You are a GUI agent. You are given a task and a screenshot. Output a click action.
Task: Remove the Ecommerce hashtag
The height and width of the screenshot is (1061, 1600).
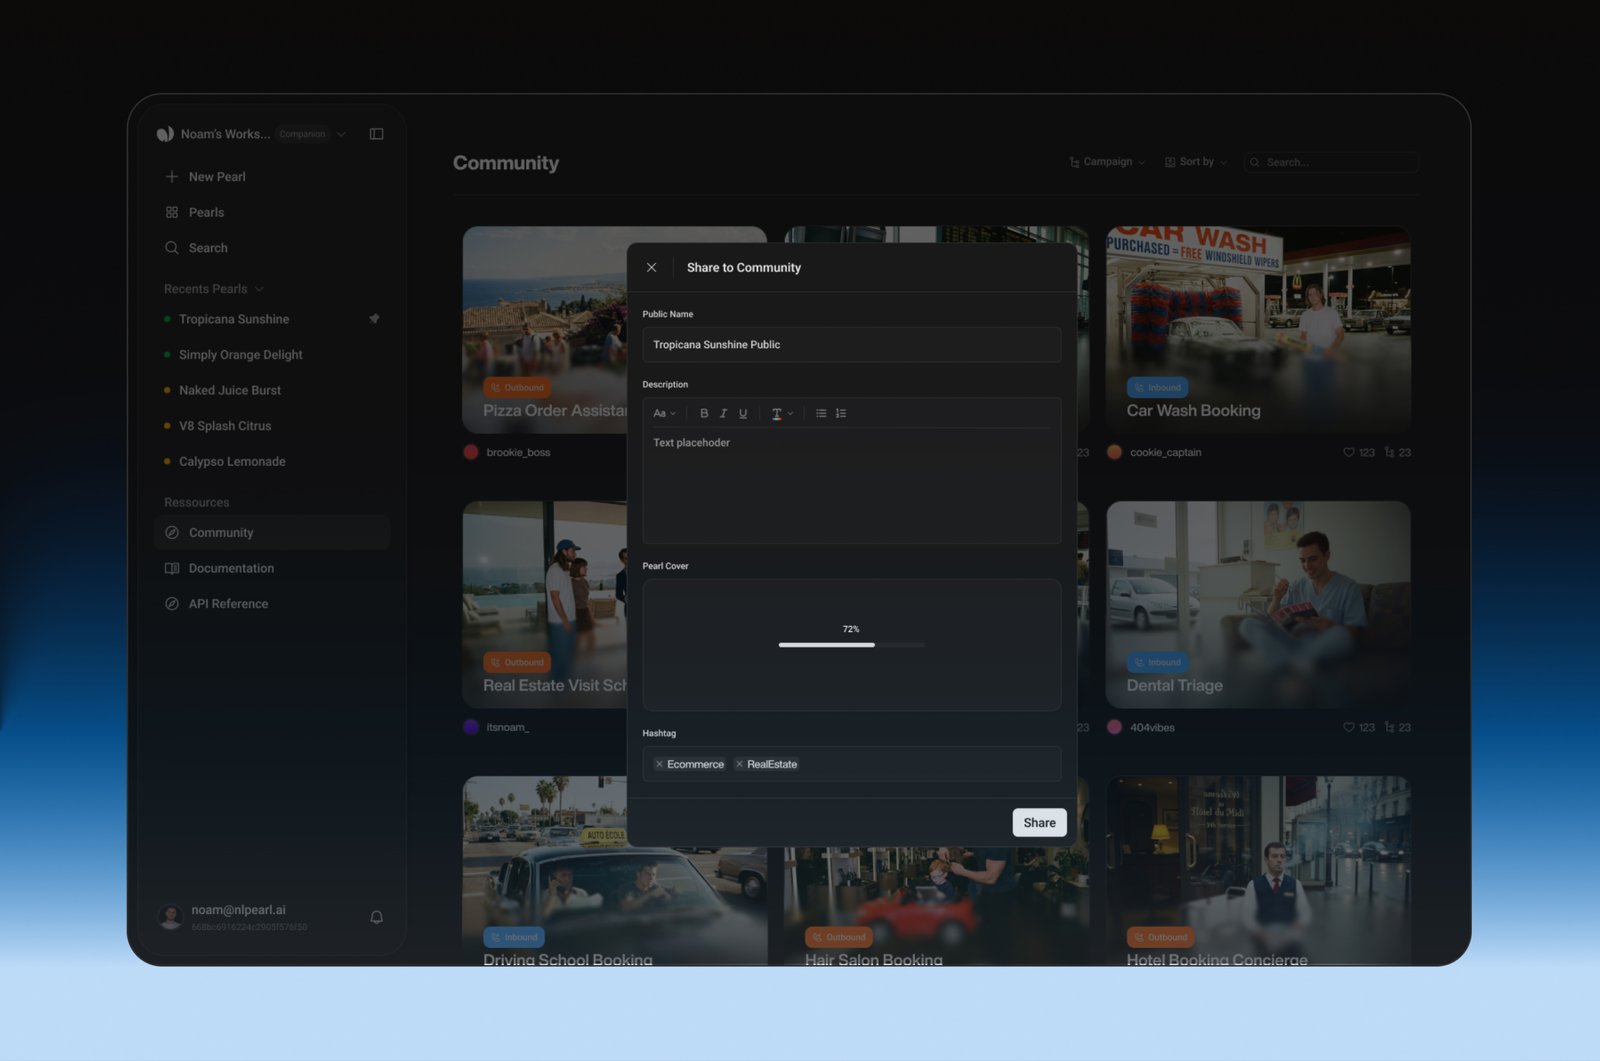[x=659, y=764]
